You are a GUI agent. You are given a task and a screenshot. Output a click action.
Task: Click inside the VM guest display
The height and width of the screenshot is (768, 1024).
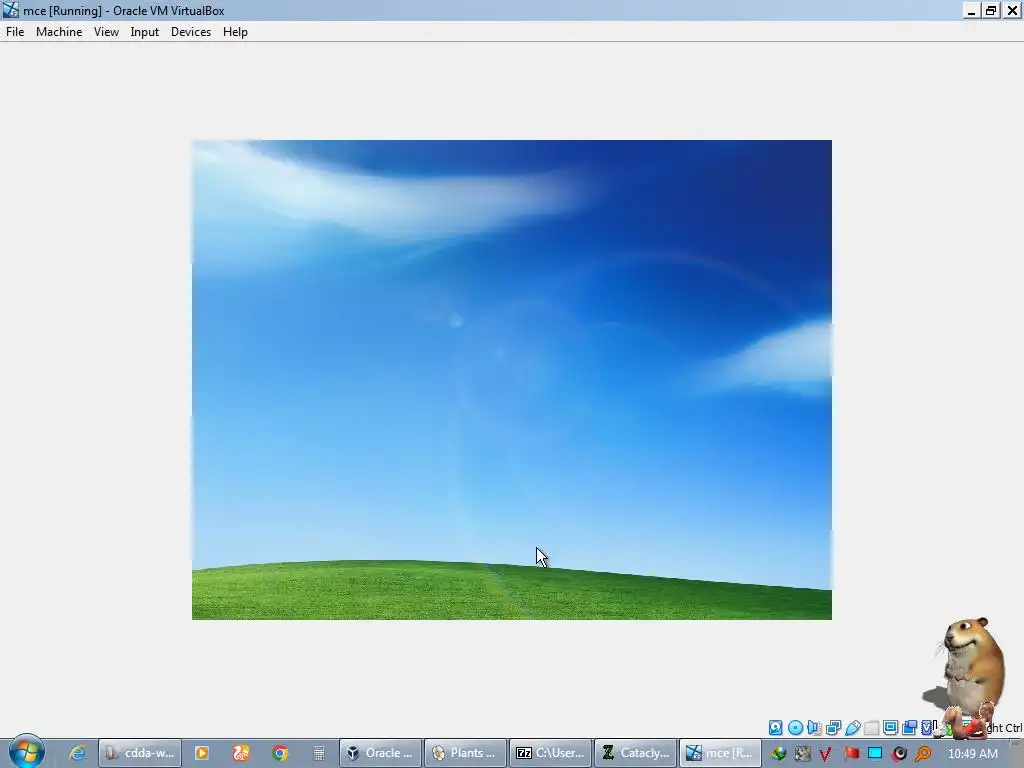(x=511, y=379)
